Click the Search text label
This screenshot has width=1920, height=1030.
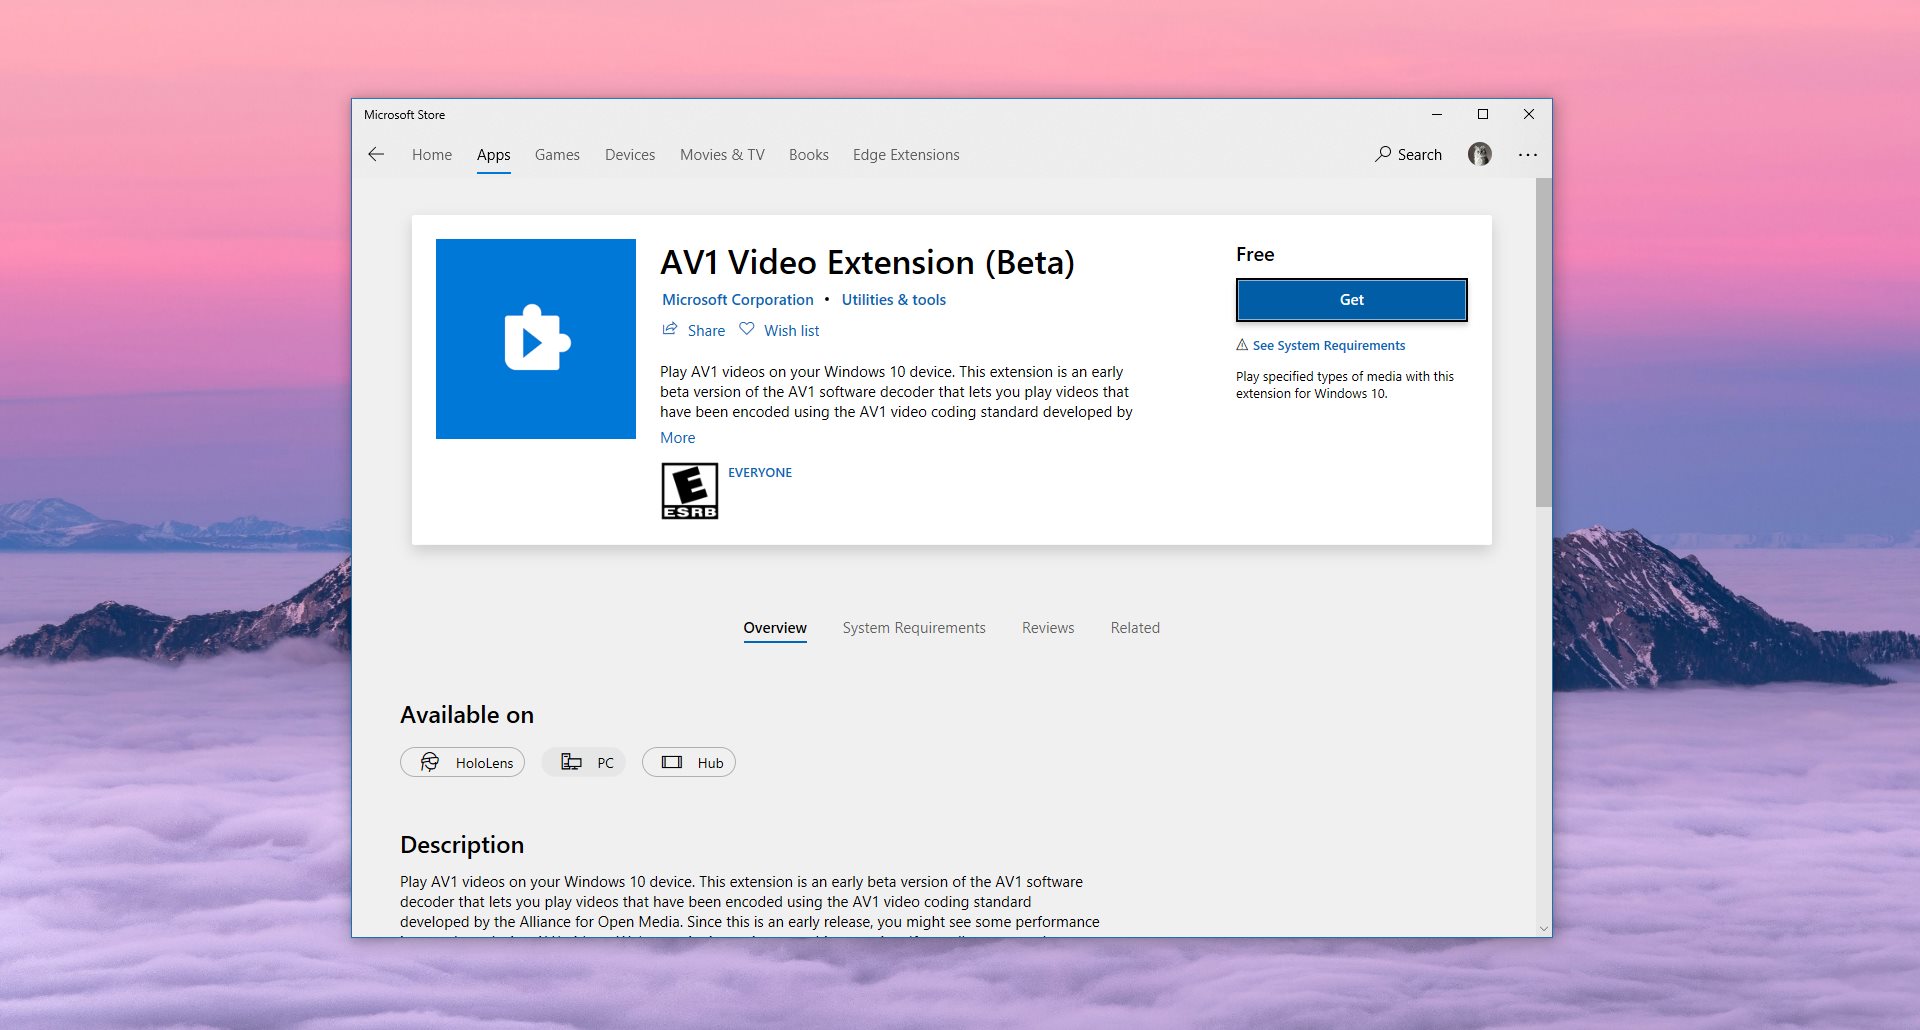(x=1420, y=155)
